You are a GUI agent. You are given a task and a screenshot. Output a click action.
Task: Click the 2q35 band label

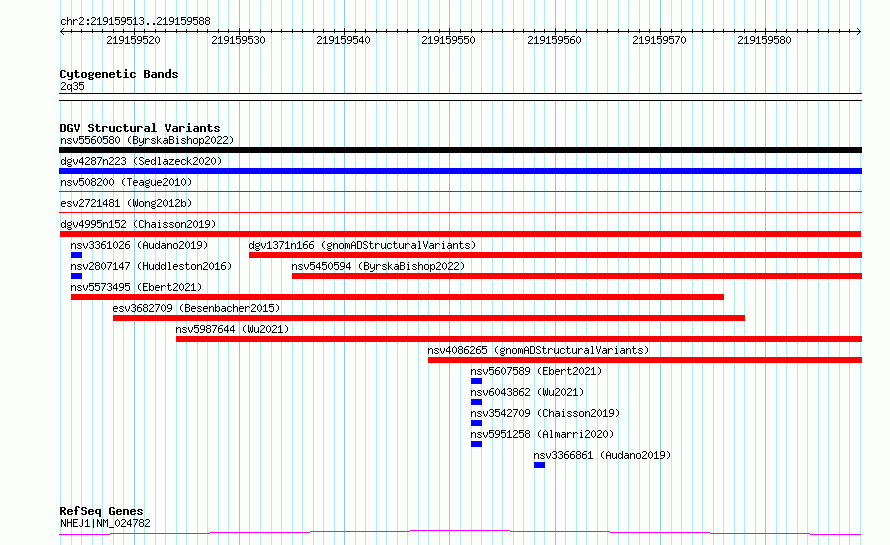pyautogui.click(x=72, y=86)
